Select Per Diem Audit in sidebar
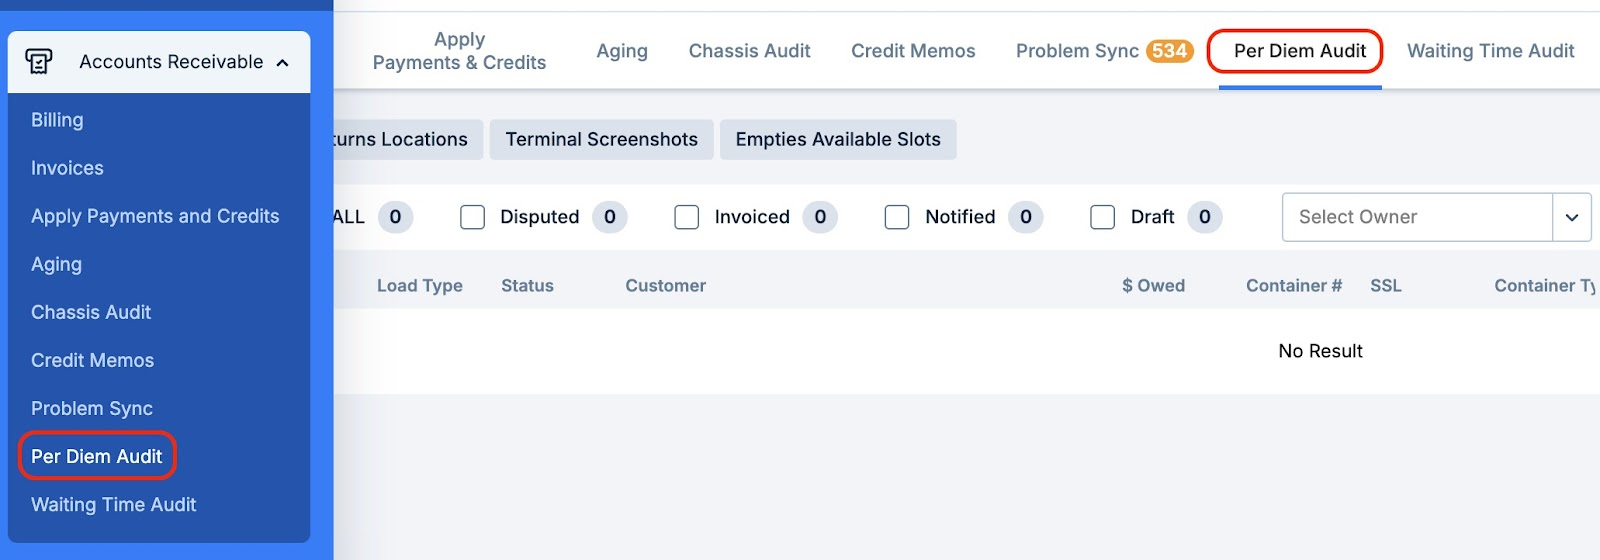Screen dimensions: 1600x560 [x=96, y=456]
